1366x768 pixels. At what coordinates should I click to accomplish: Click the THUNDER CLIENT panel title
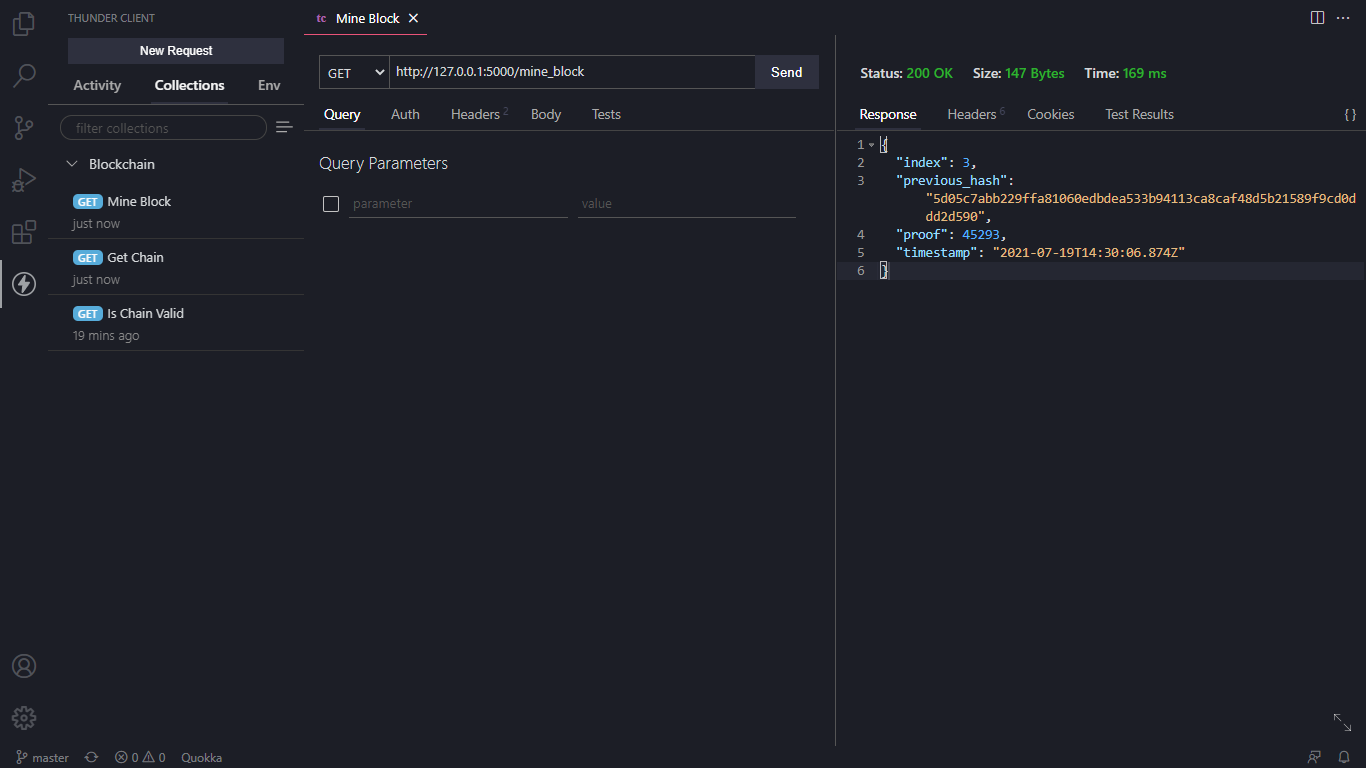(x=111, y=18)
